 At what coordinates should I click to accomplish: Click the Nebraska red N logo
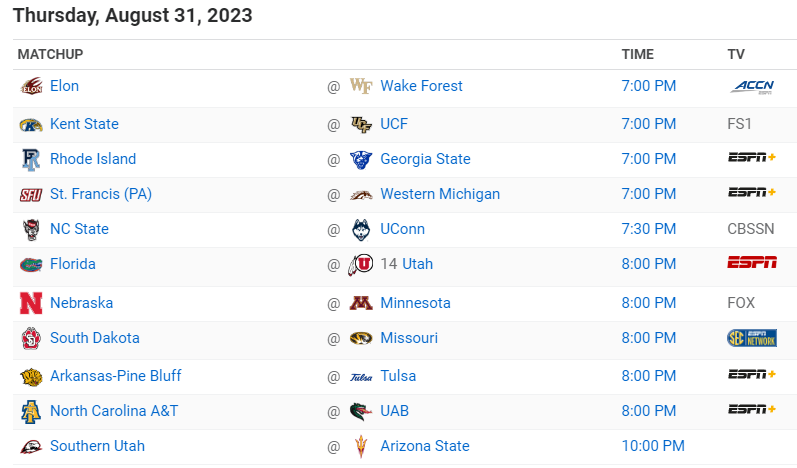click(31, 303)
